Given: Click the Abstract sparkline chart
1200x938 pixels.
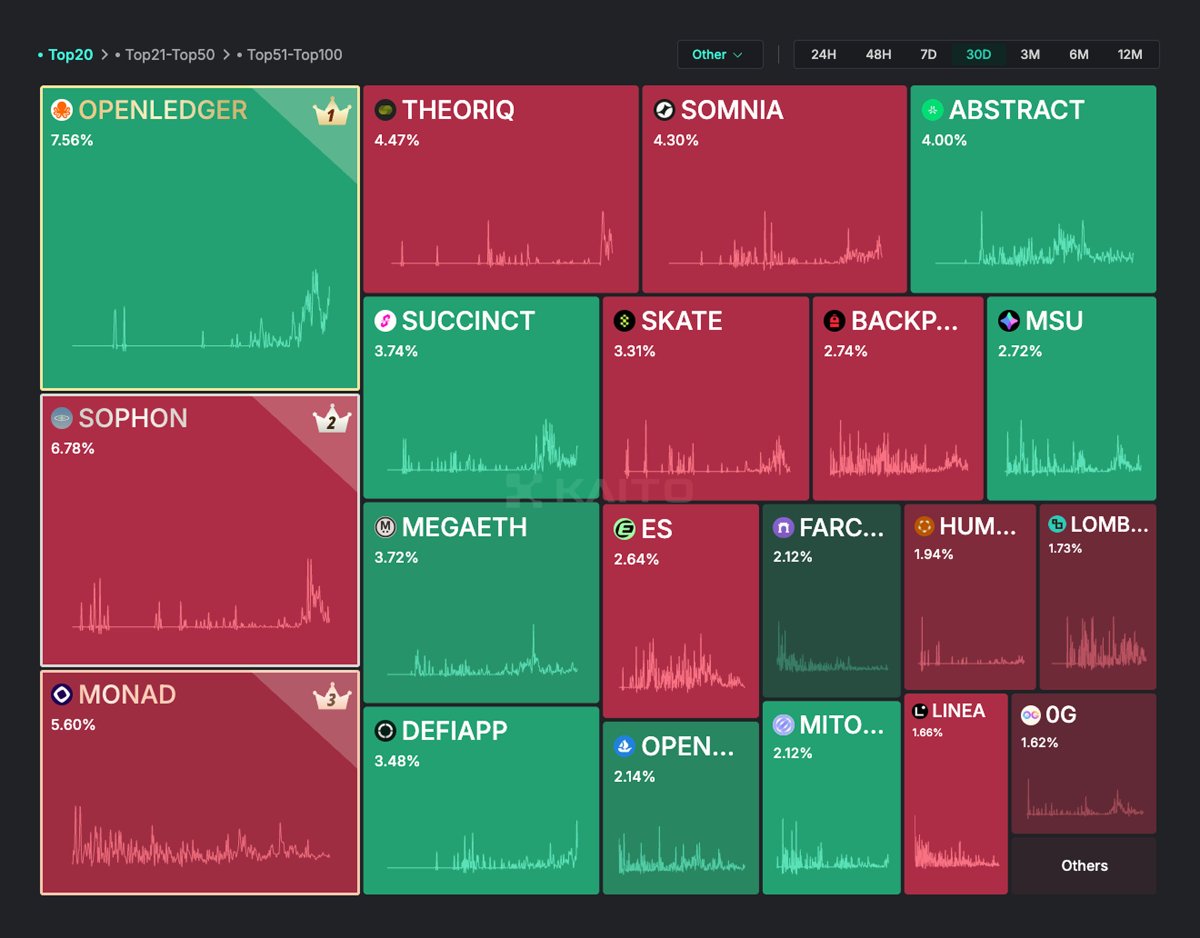Looking at the screenshot, I should (1034, 238).
